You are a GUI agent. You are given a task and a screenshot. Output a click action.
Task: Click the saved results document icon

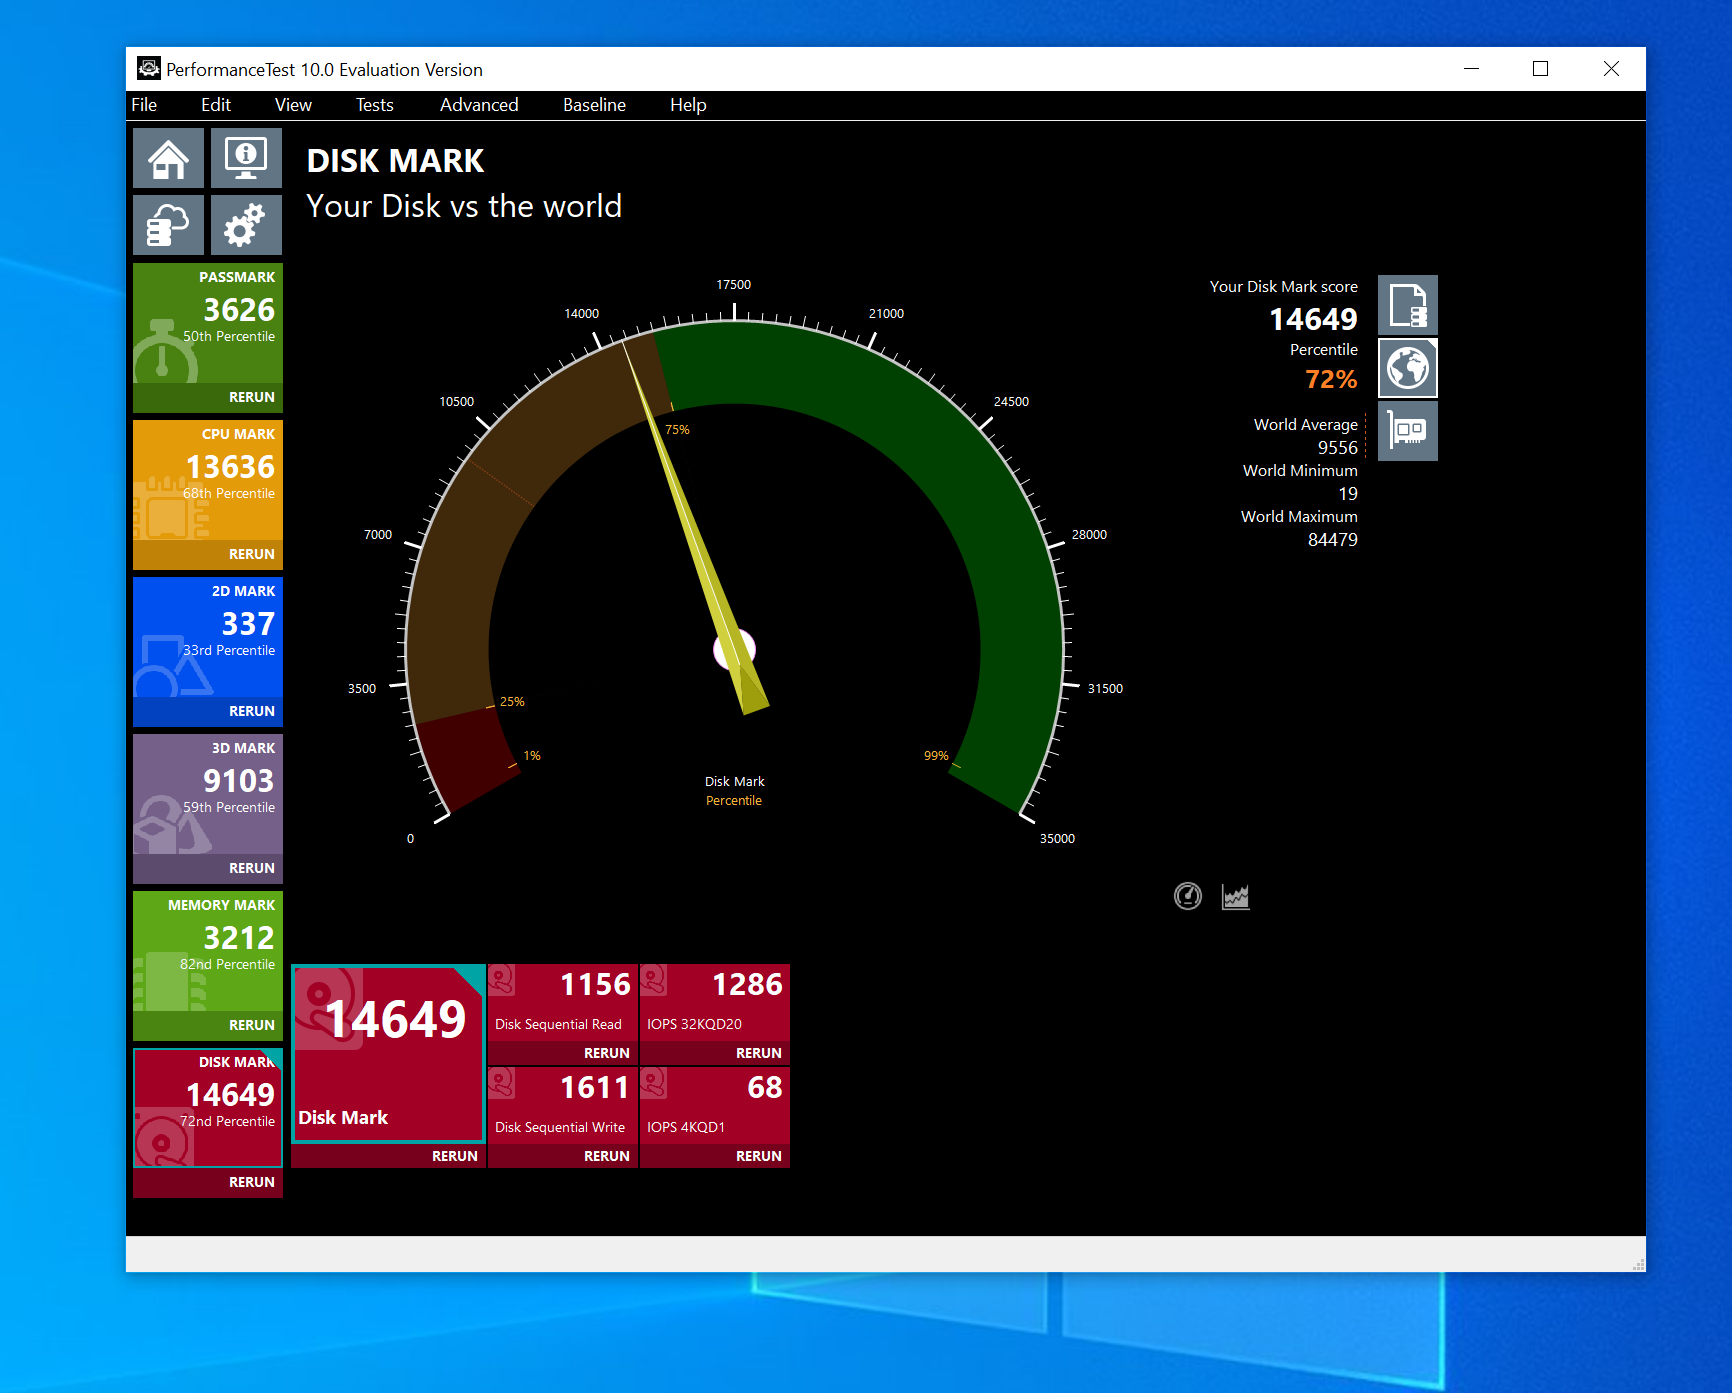point(1408,305)
